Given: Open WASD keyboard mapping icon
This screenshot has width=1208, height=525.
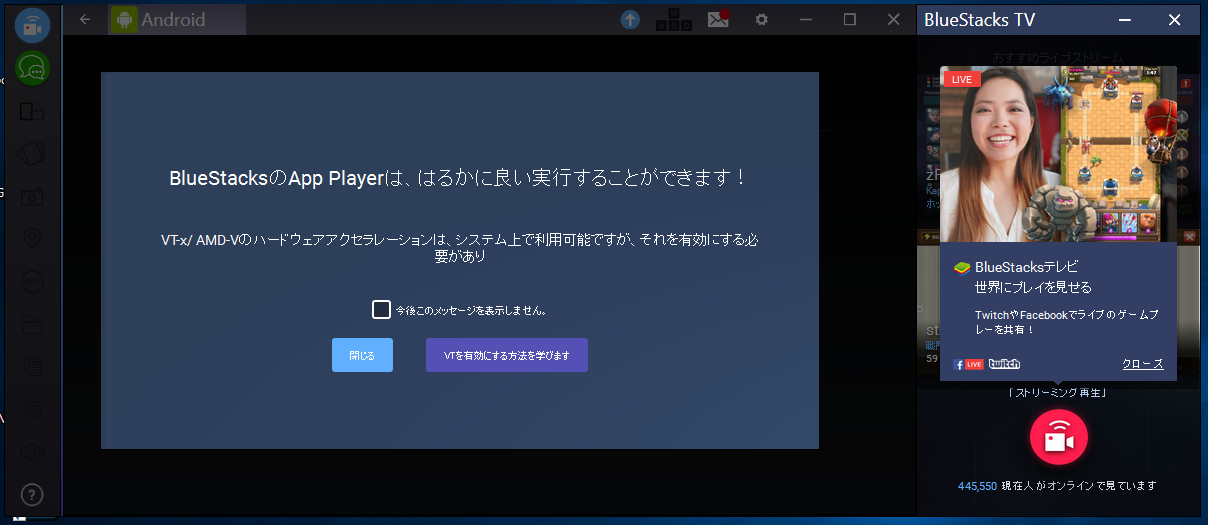Looking at the screenshot, I should [x=673, y=19].
